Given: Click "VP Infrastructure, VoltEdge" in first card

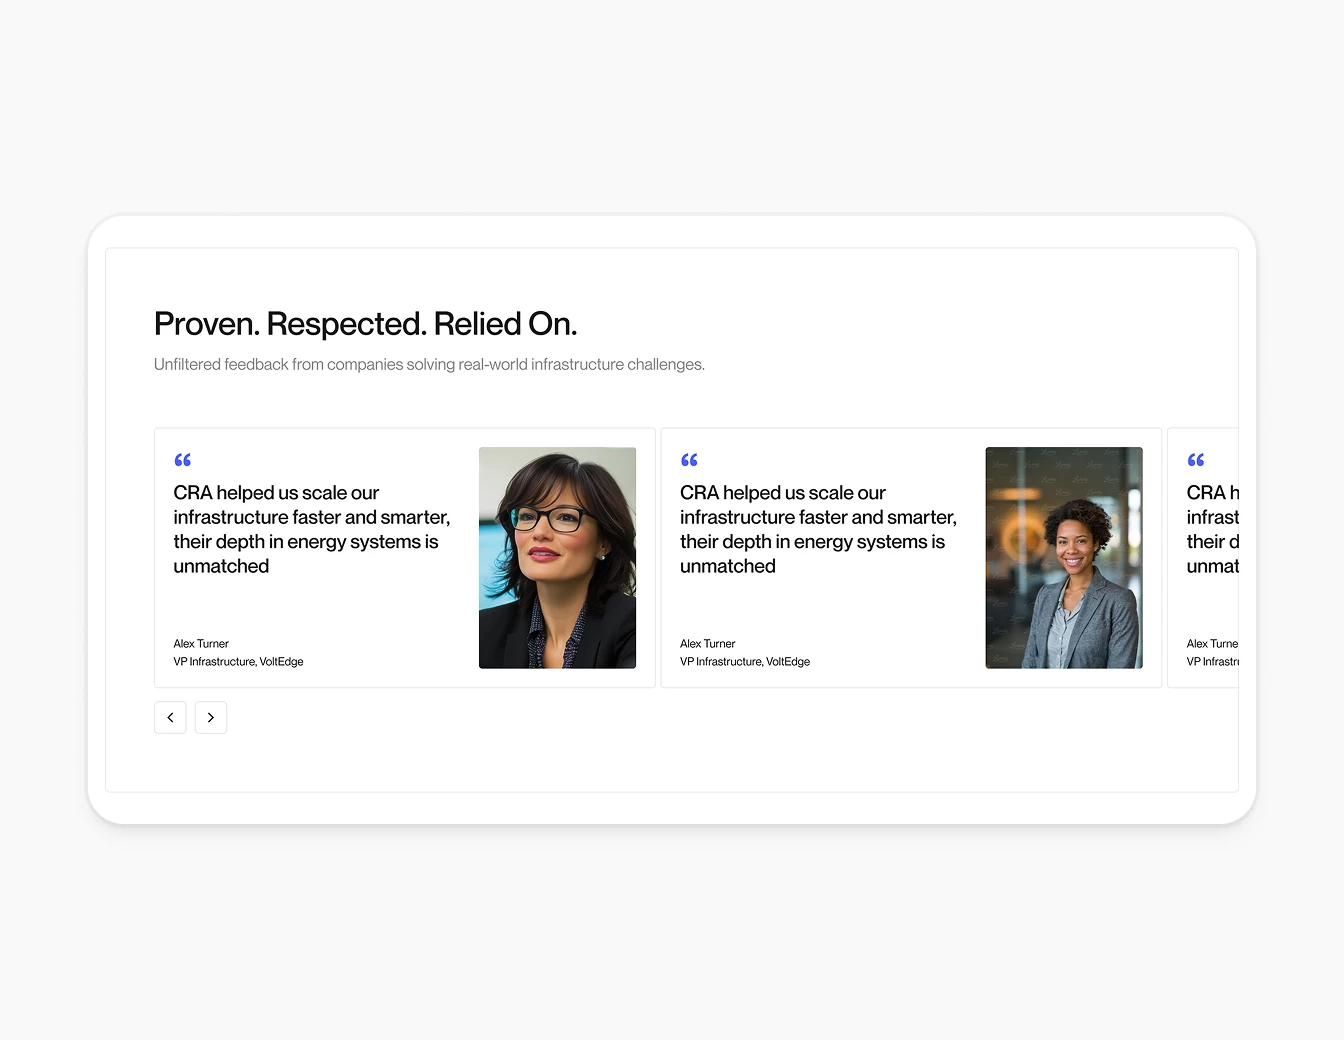Looking at the screenshot, I should pos(238,662).
